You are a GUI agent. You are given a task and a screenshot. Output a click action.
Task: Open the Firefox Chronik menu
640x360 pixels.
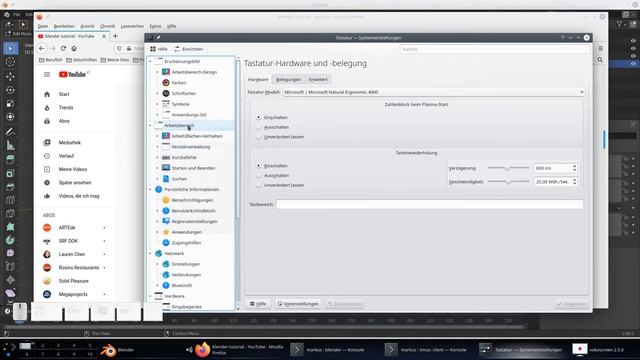point(107,26)
